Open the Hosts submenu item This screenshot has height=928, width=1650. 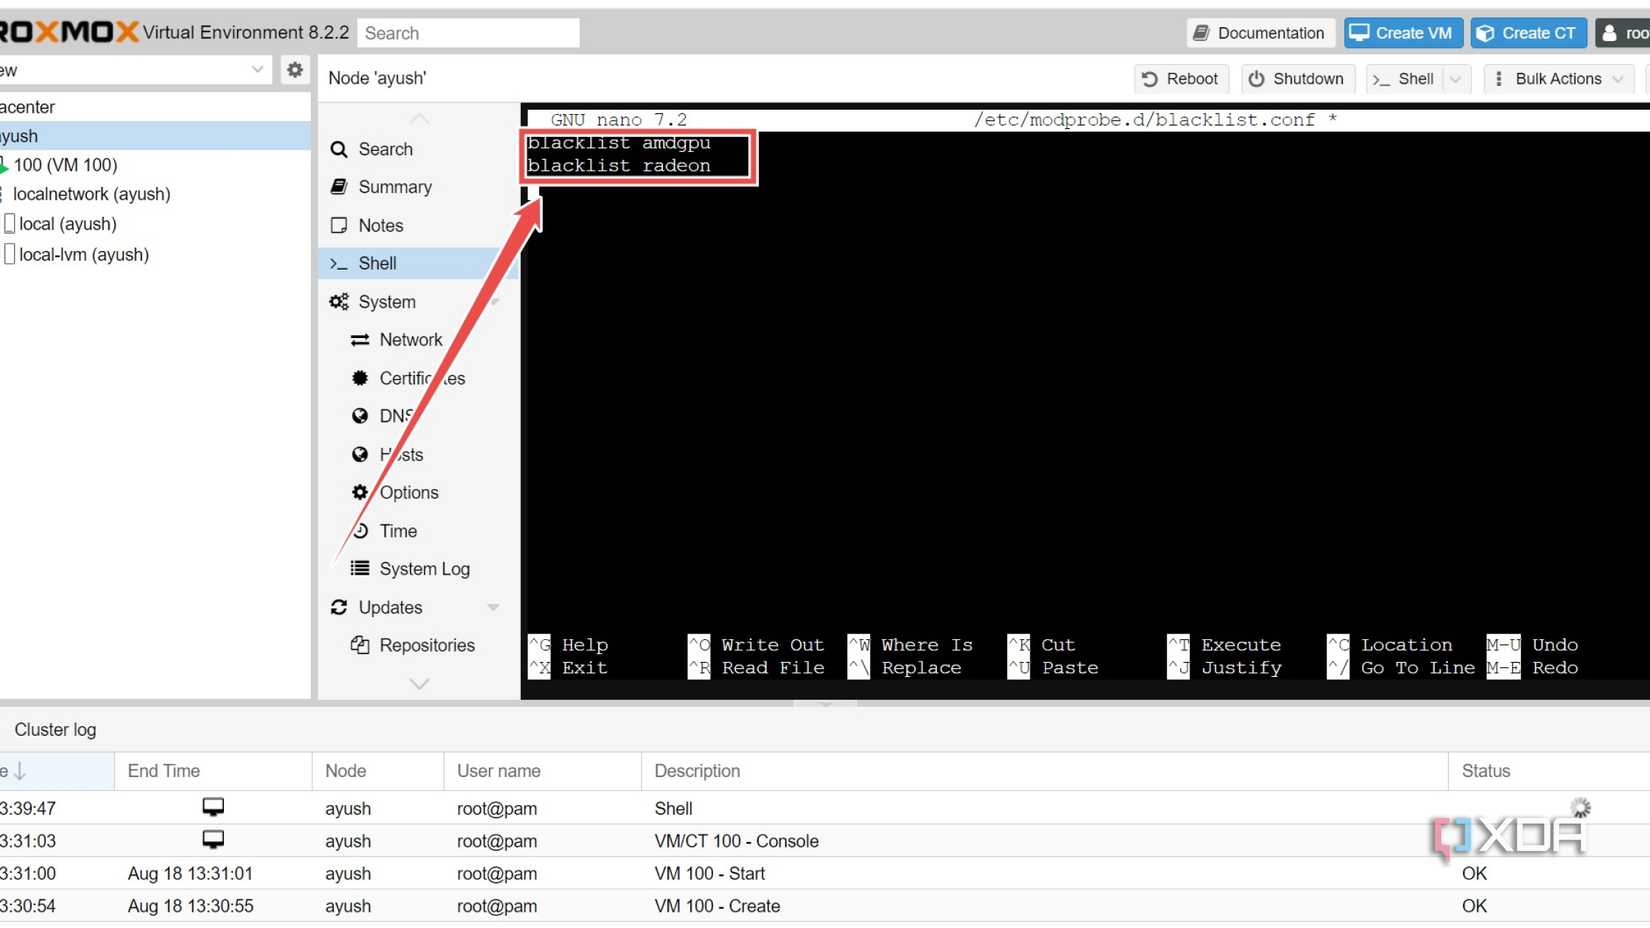[x=418, y=454]
